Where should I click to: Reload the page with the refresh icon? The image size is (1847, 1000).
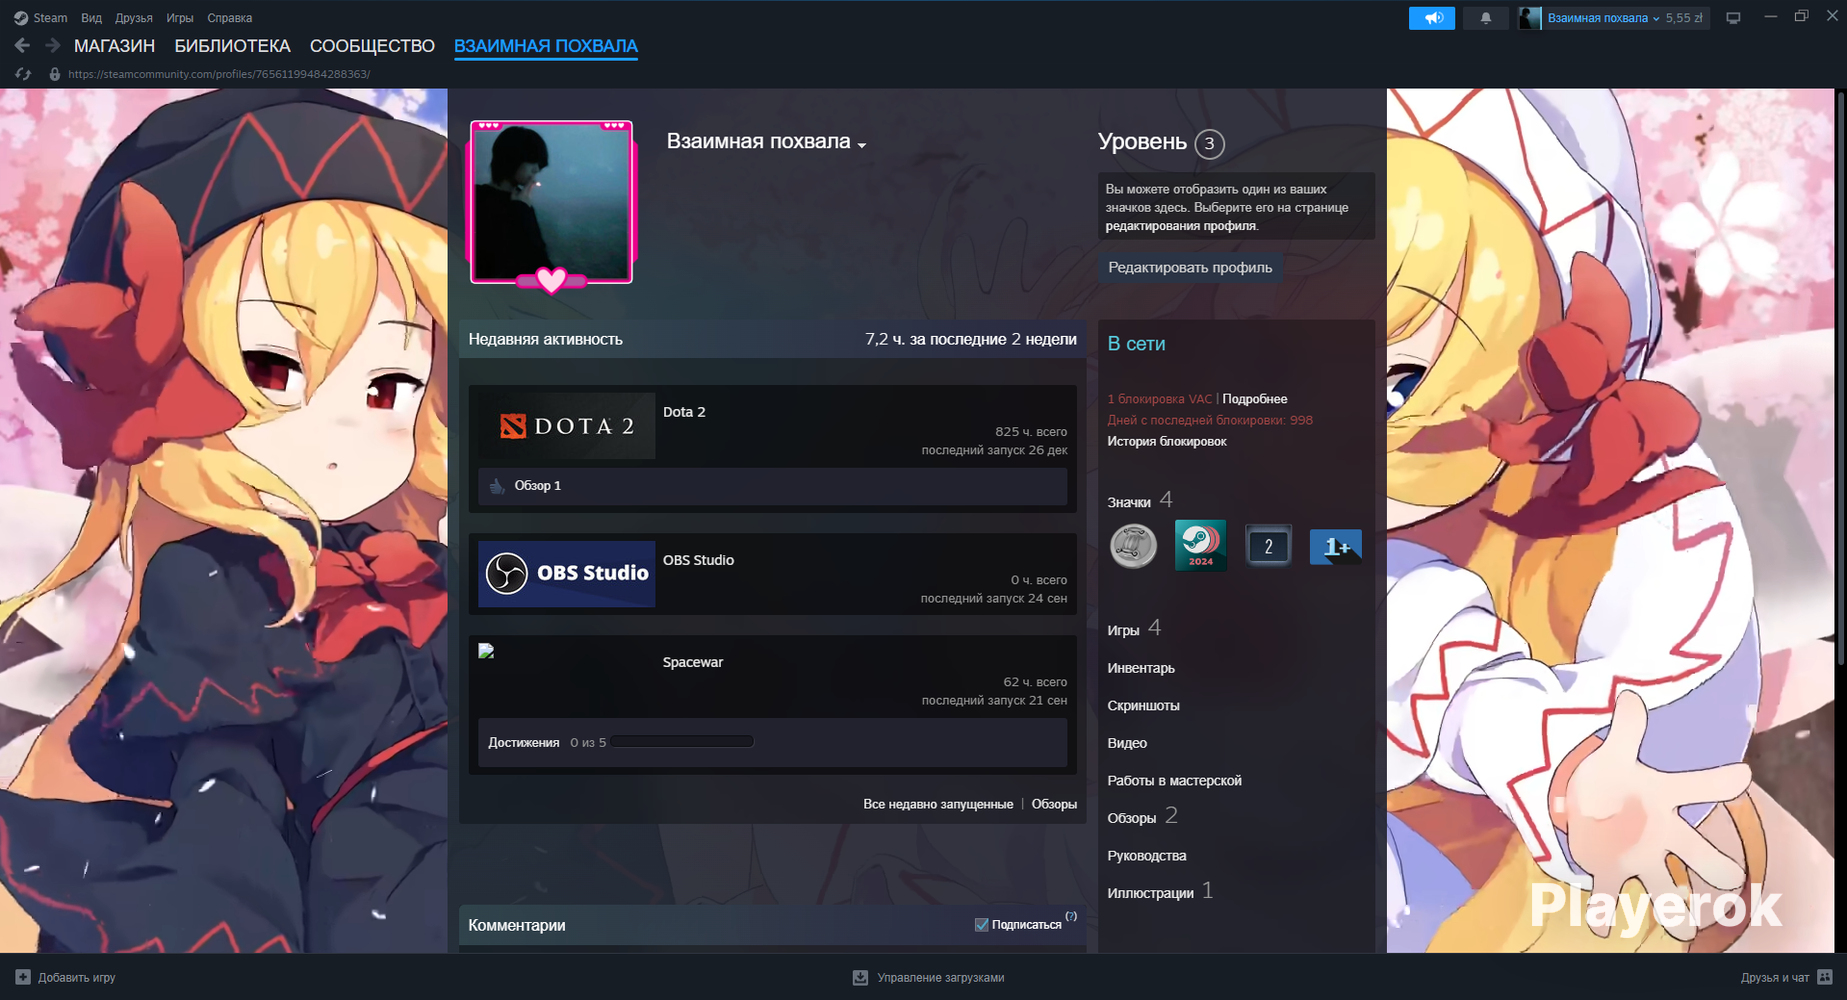[23, 74]
